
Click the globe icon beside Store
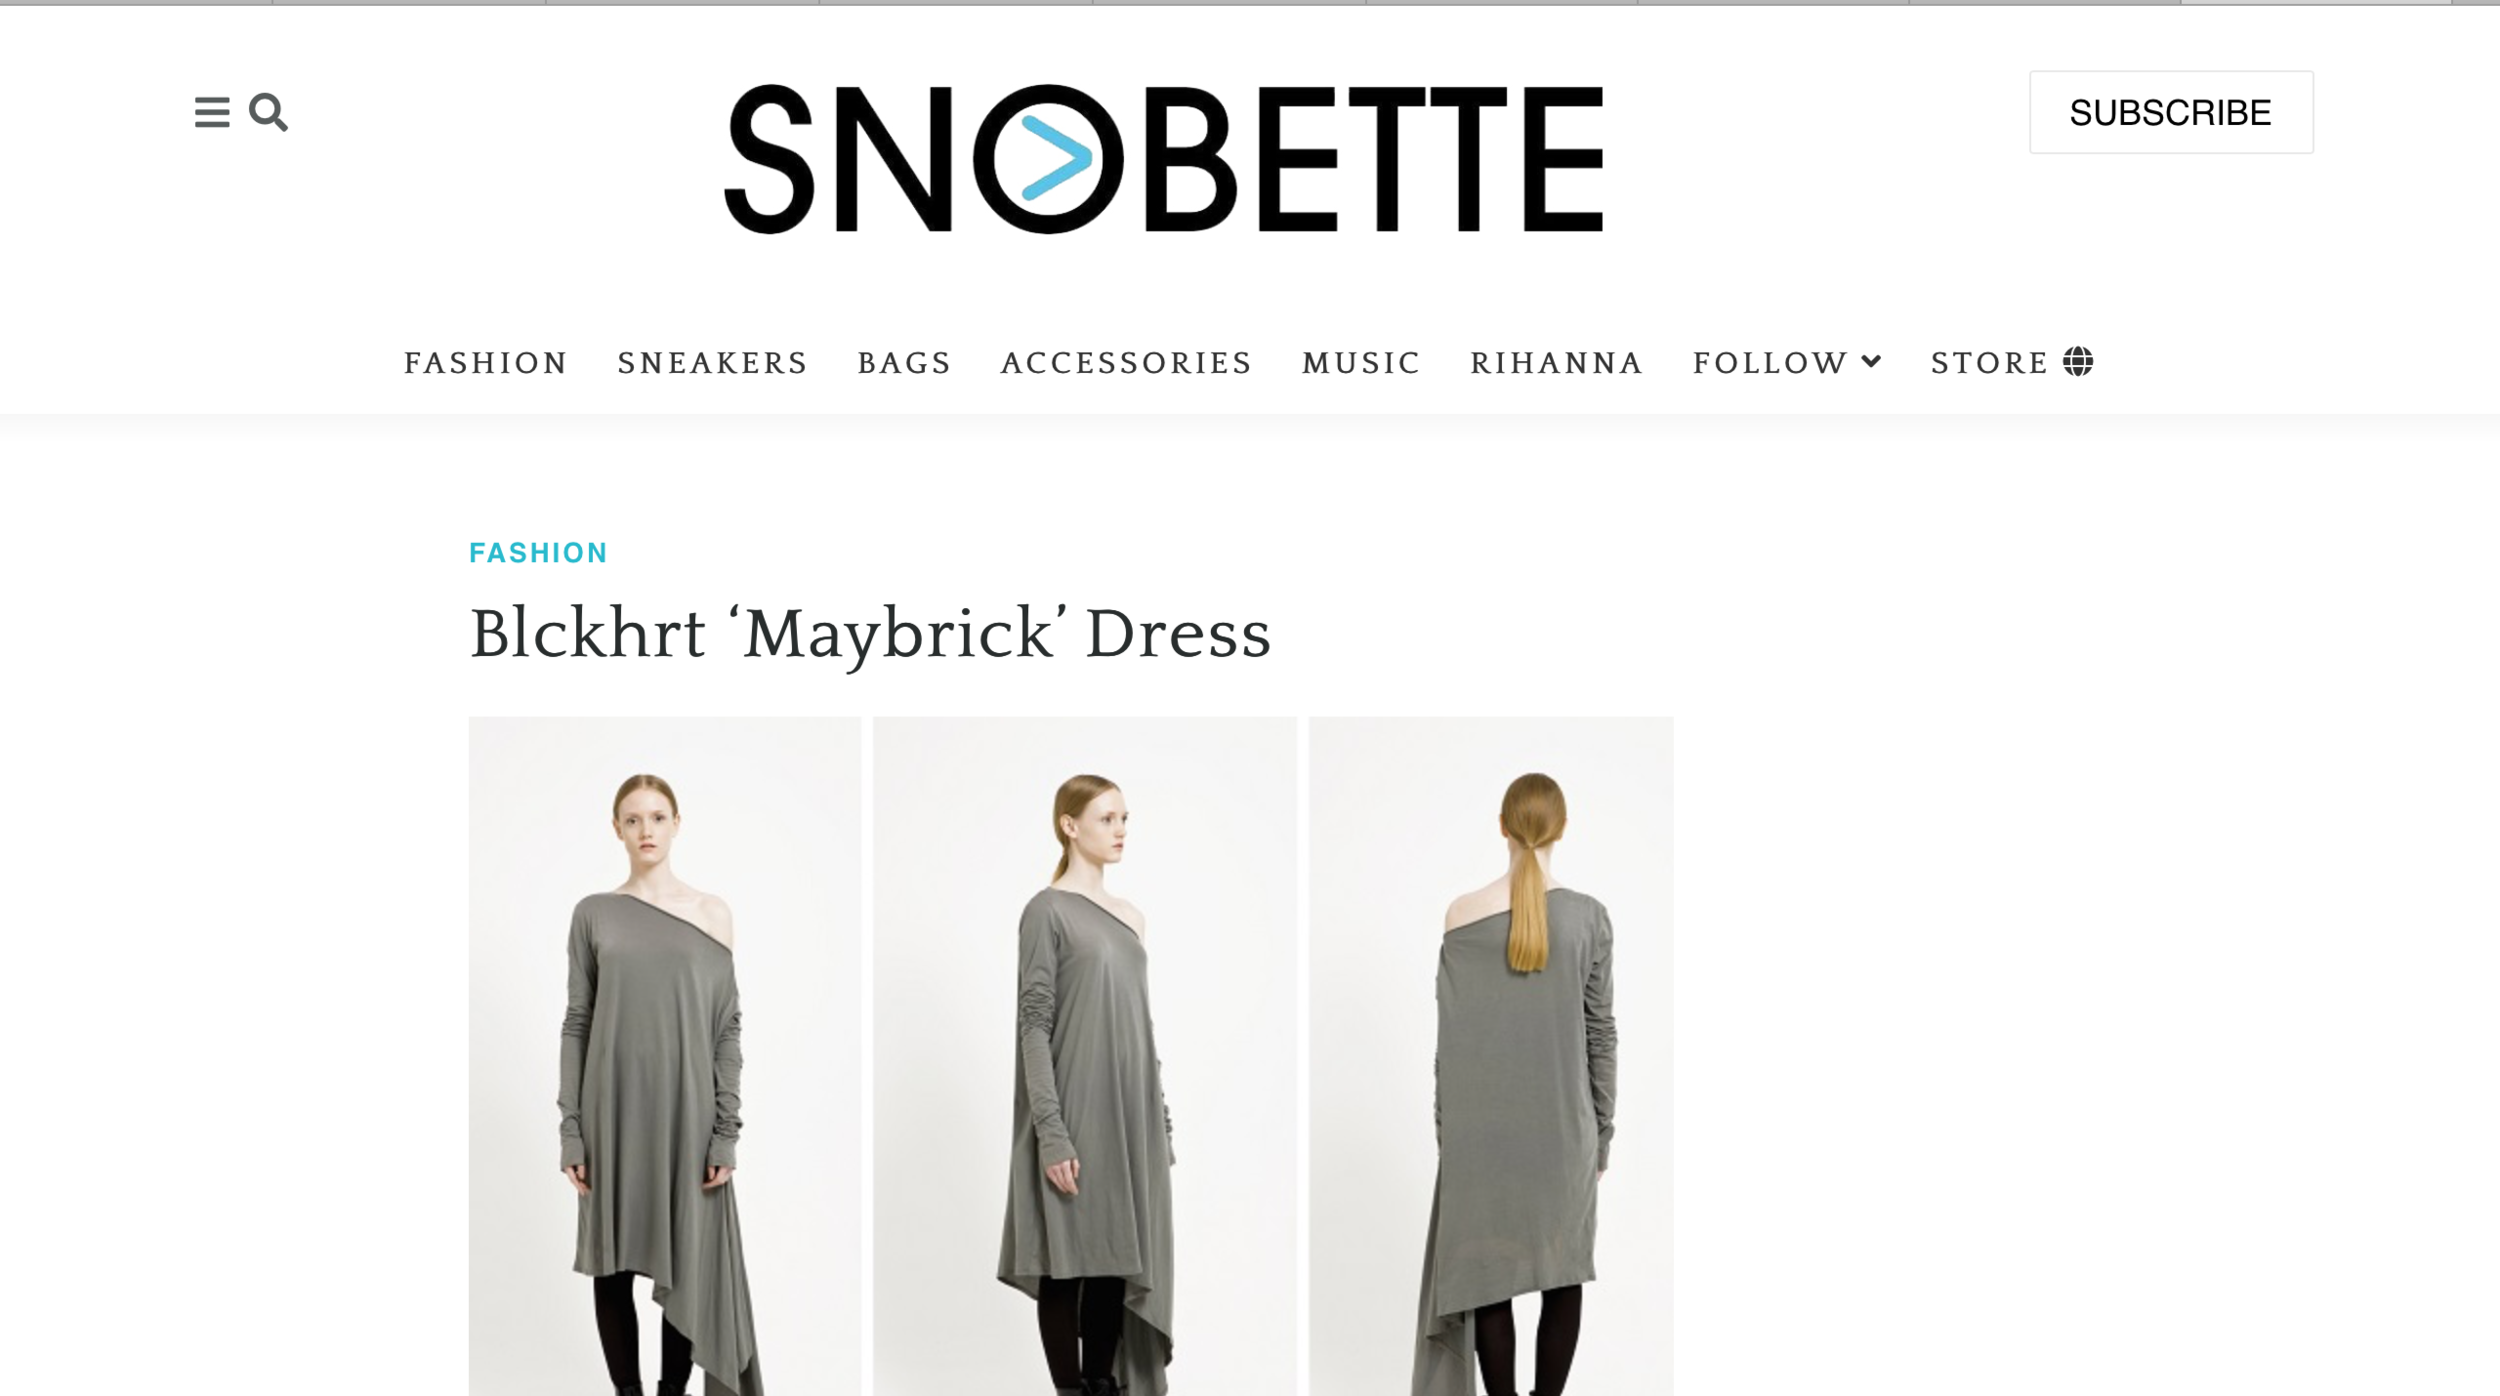[2078, 361]
